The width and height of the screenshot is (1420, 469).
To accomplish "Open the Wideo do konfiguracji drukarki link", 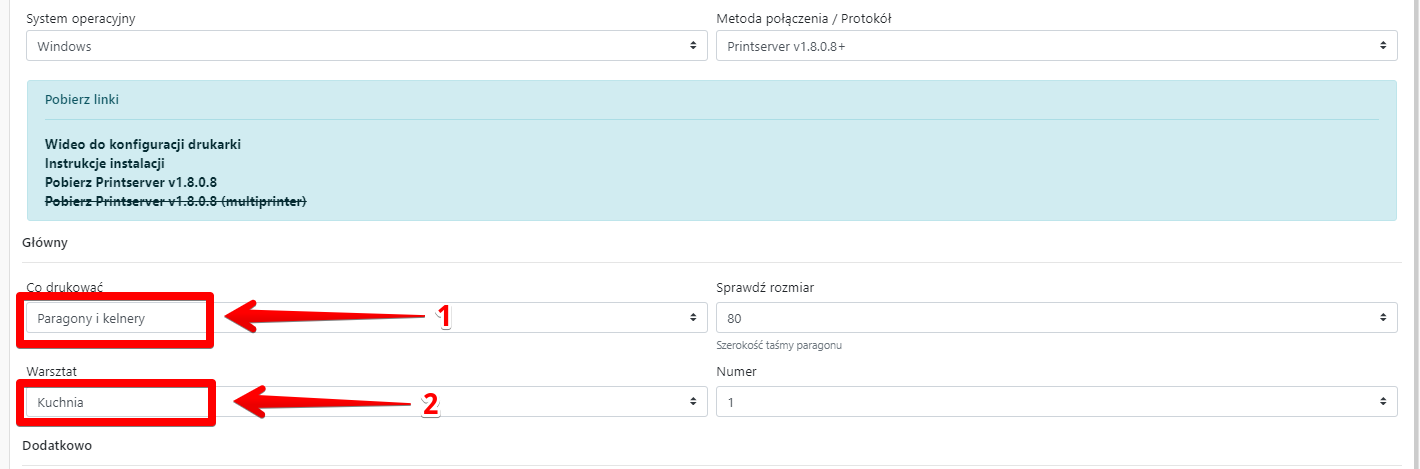I will 143,144.
